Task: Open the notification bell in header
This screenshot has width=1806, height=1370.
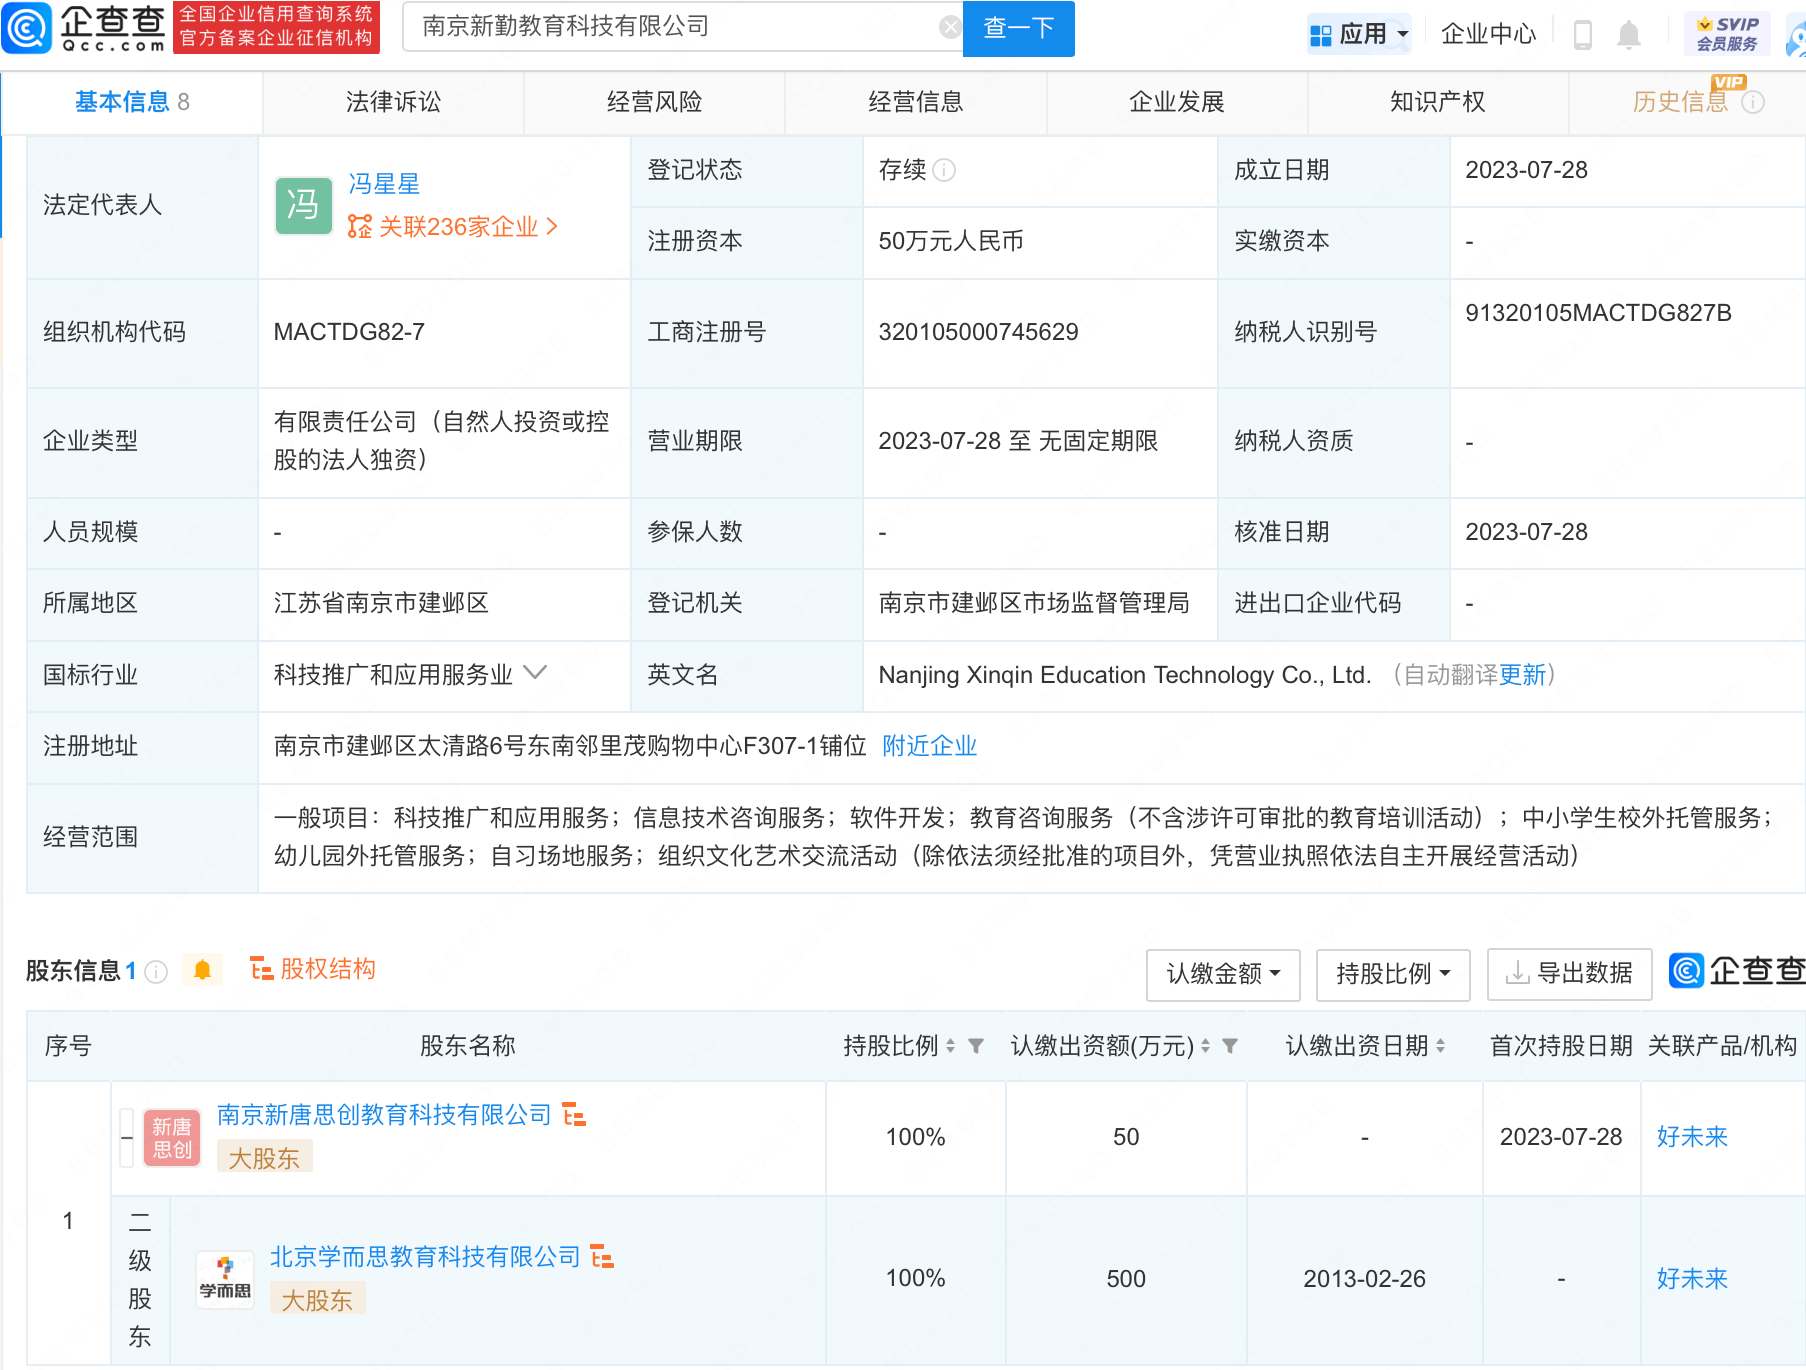Action: (x=1629, y=34)
